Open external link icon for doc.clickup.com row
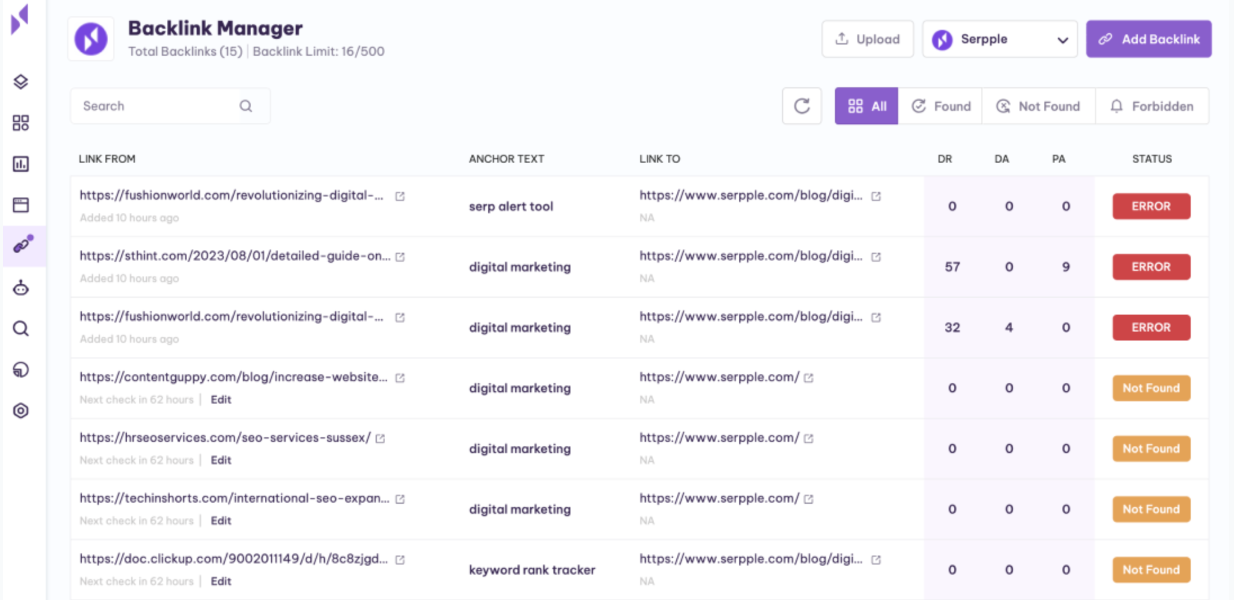This screenshot has height=610, width=1234. [x=400, y=560]
